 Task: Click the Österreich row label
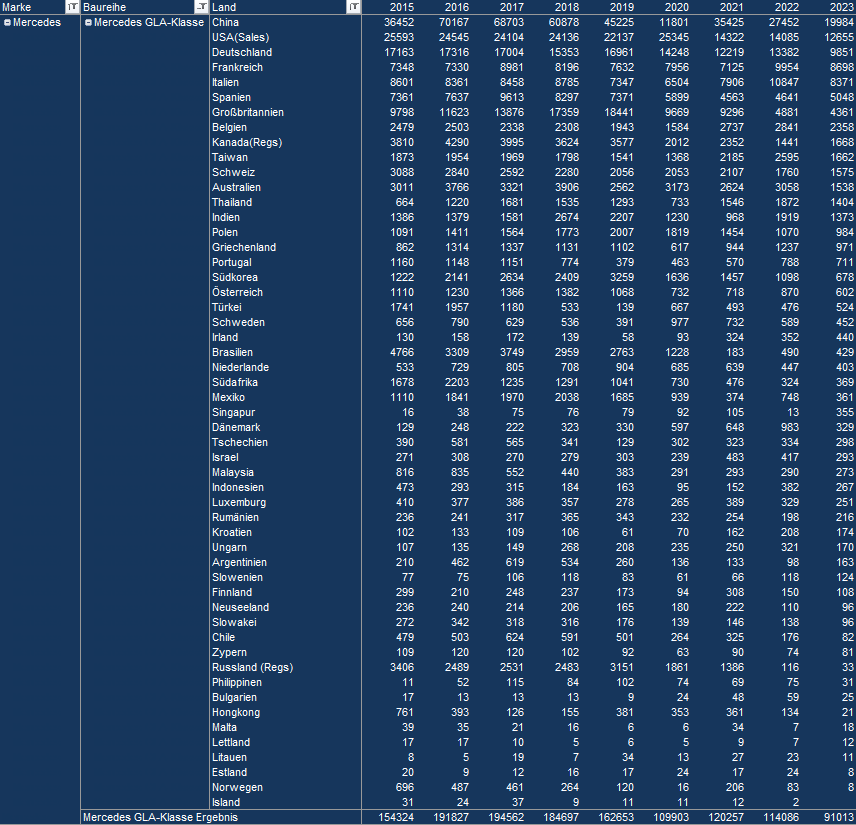click(x=237, y=293)
